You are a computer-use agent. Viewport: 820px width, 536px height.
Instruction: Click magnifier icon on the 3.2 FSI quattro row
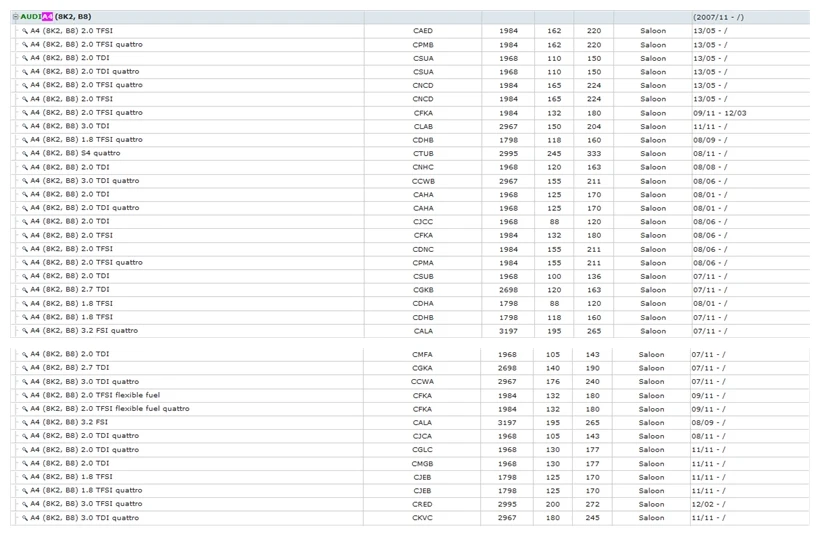(25, 330)
